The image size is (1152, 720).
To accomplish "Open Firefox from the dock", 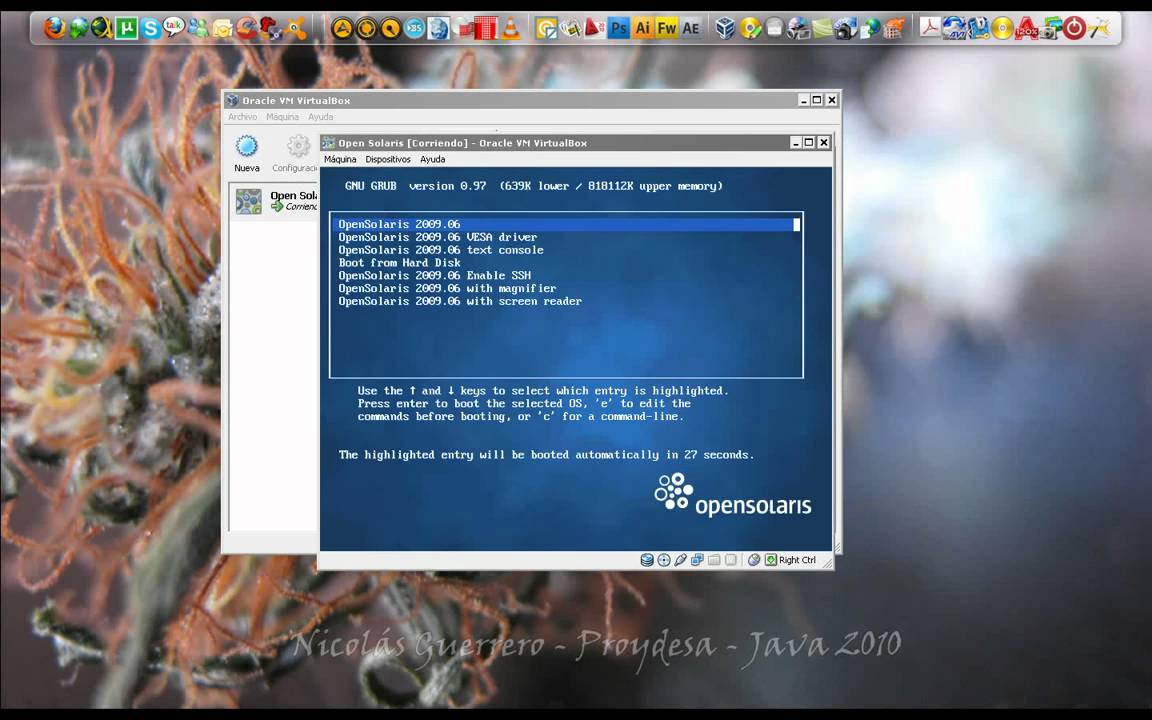I will 54,28.
